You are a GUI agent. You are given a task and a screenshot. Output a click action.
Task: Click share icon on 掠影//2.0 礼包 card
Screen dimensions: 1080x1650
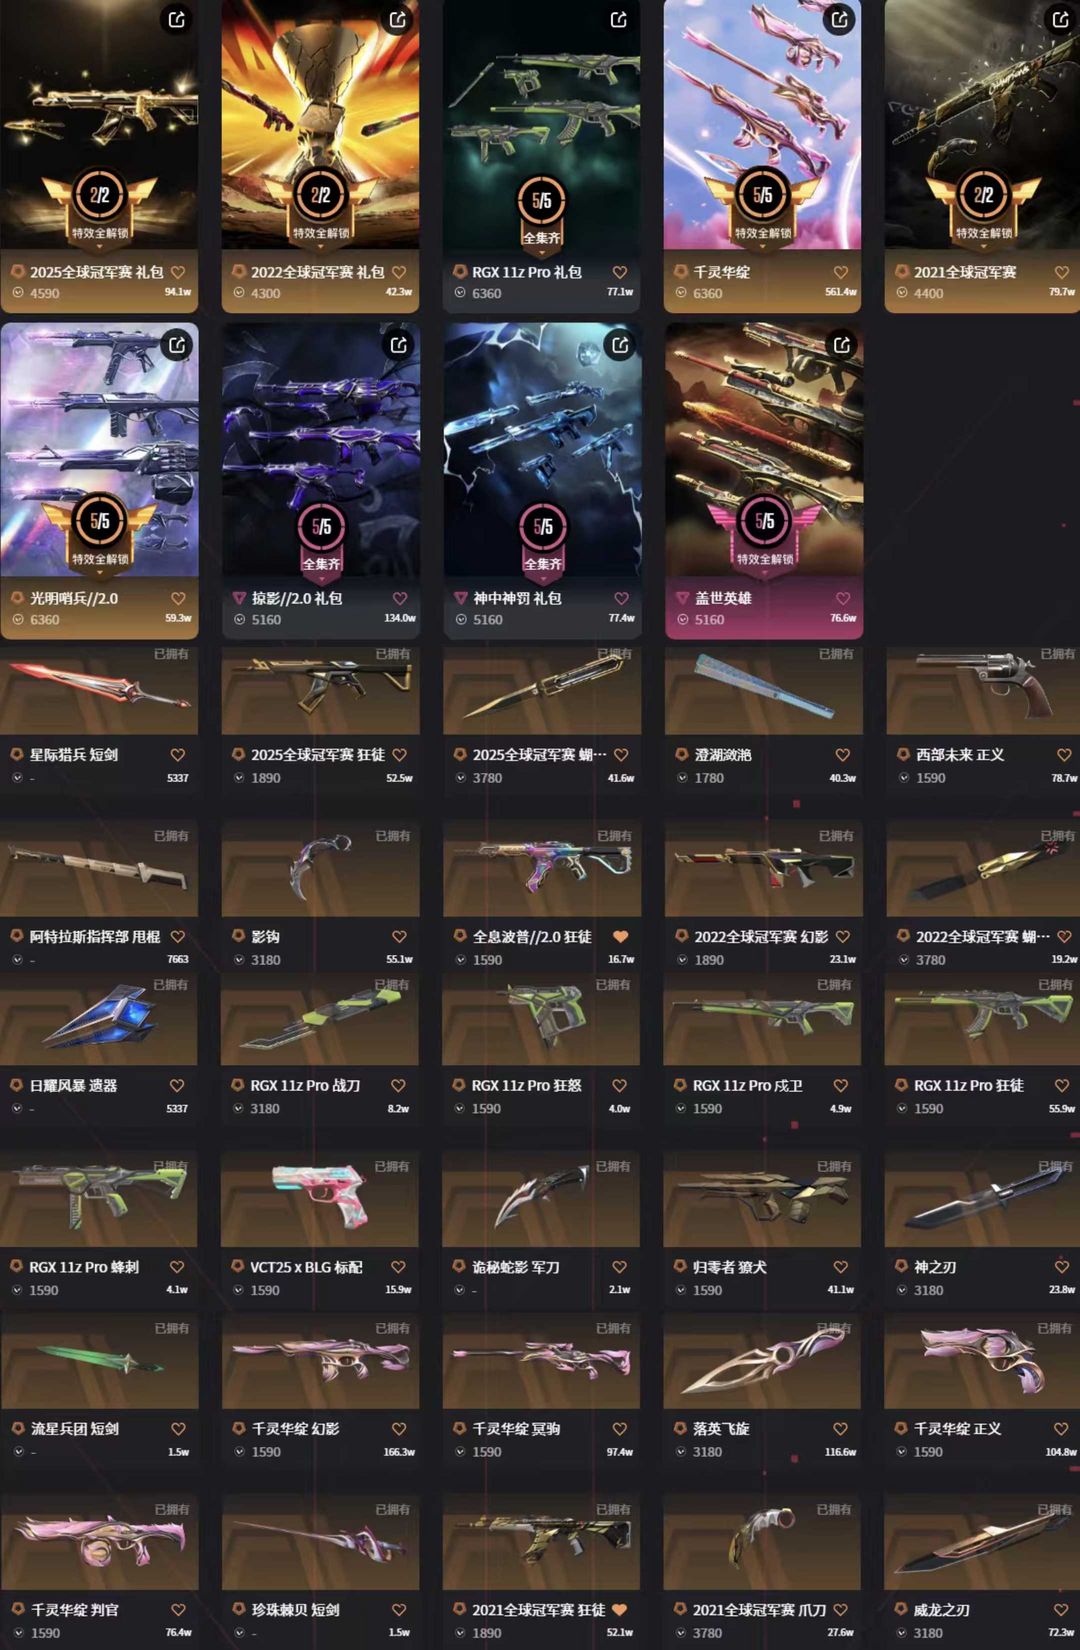[x=399, y=345]
